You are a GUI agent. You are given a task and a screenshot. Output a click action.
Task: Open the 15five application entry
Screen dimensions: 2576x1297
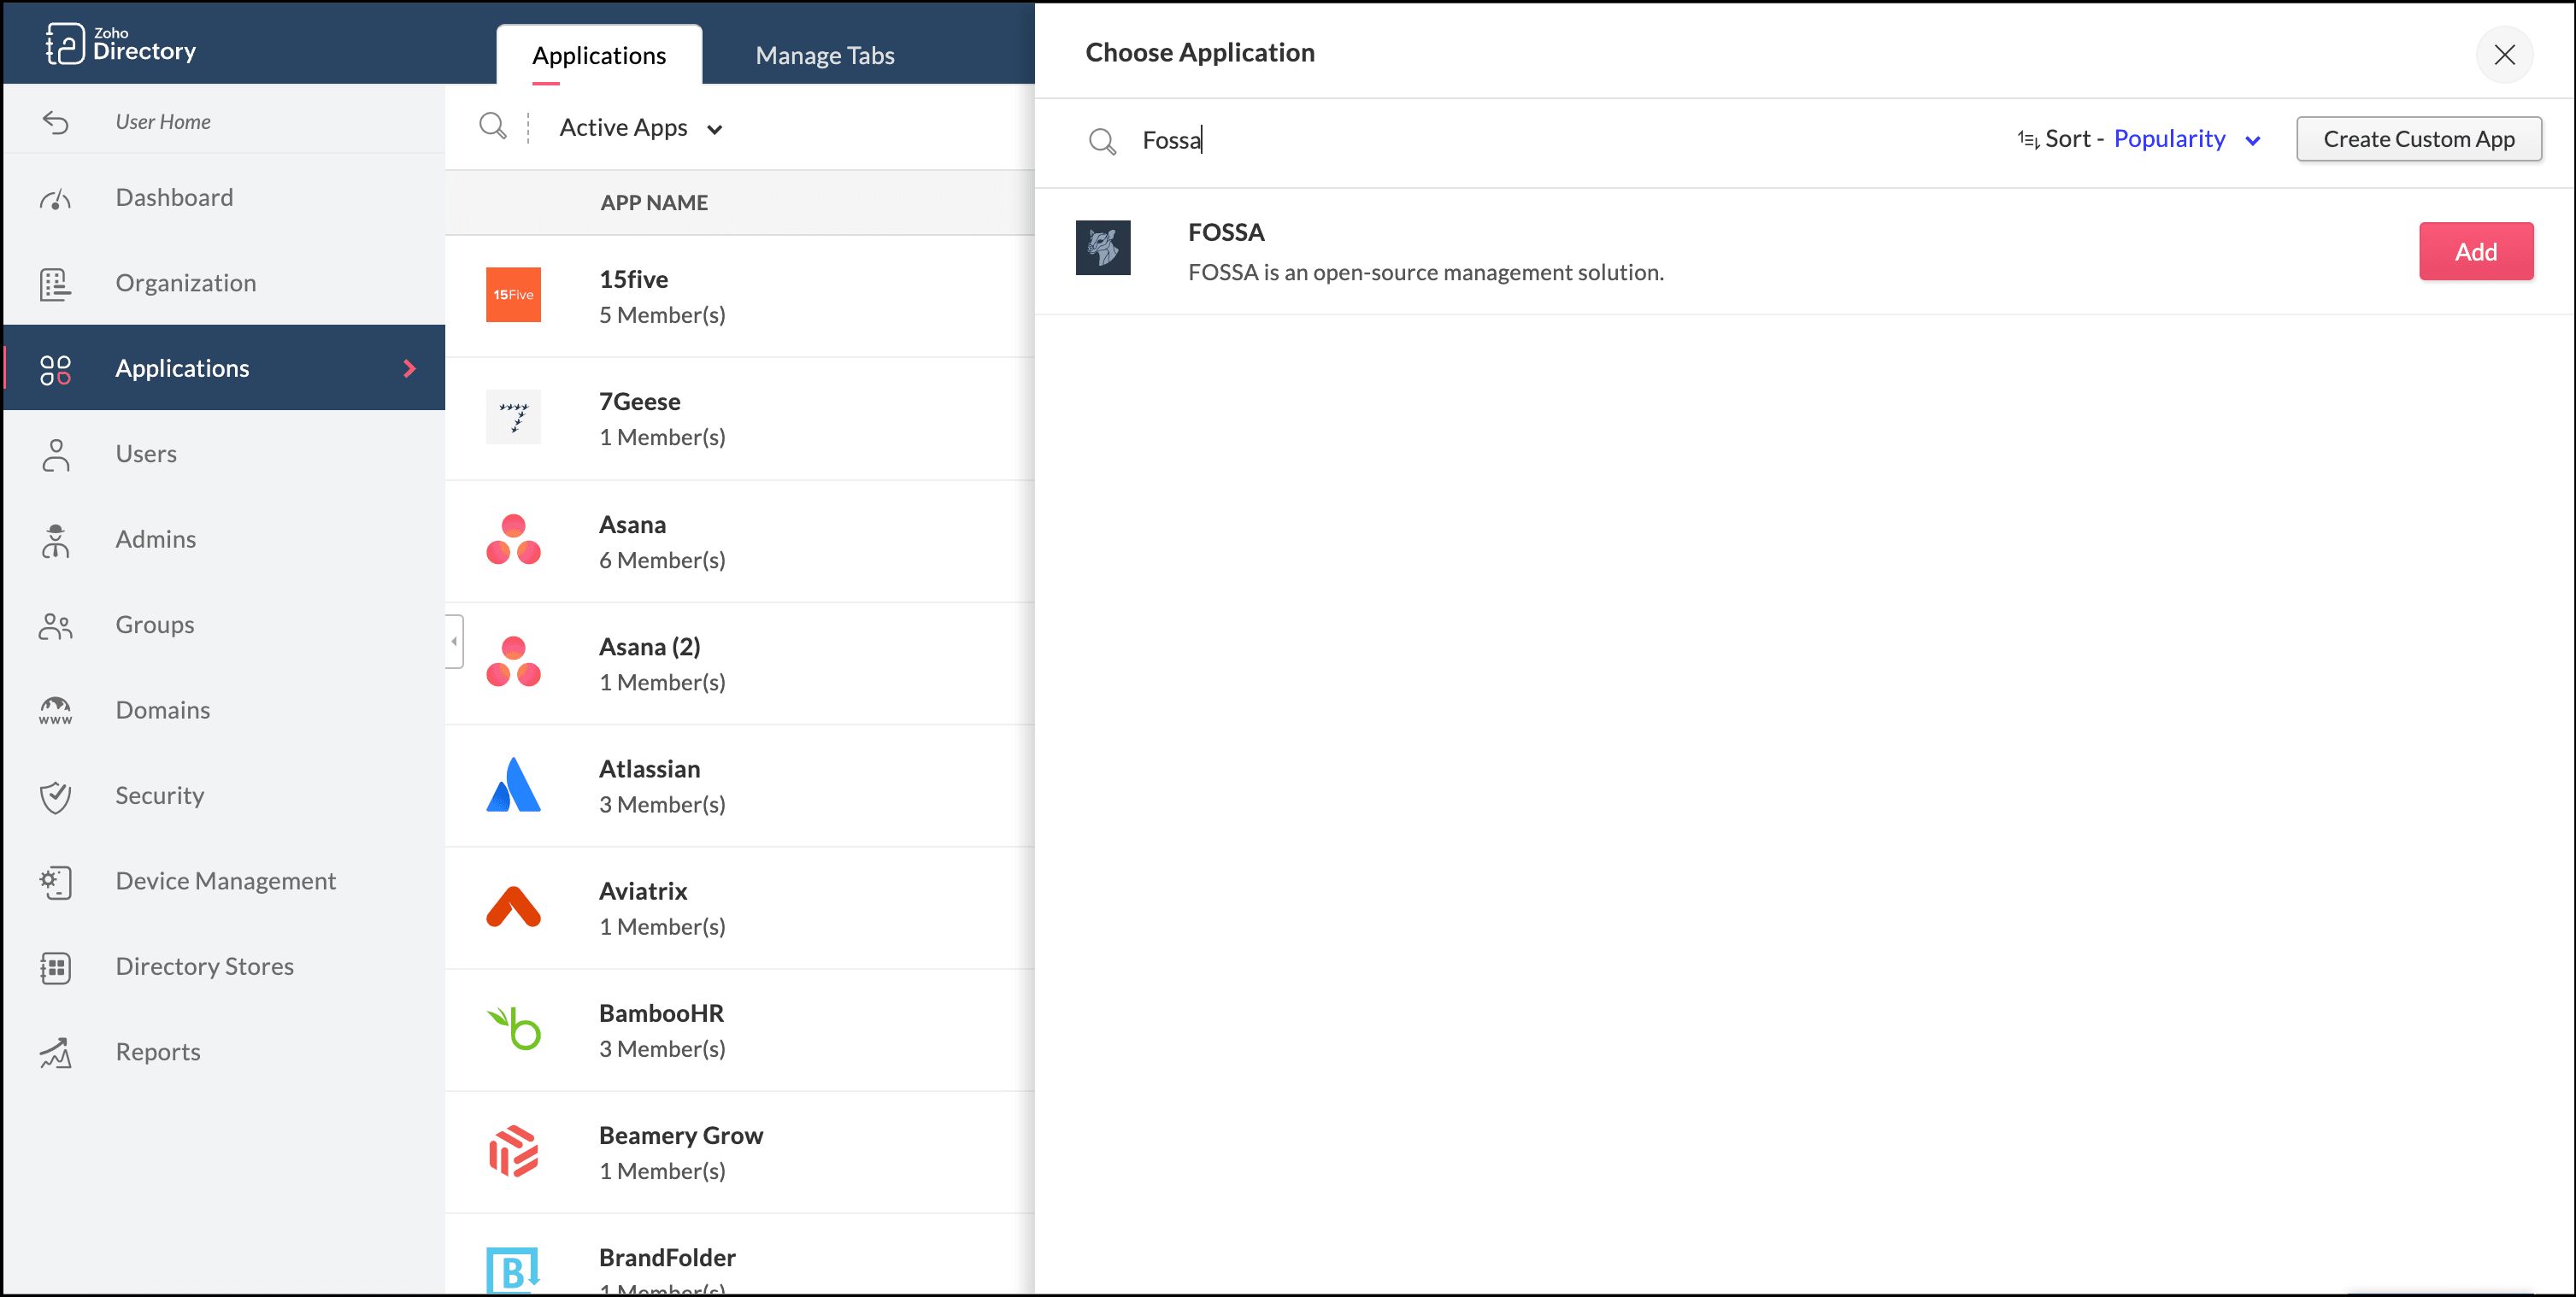click(x=740, y=296)
